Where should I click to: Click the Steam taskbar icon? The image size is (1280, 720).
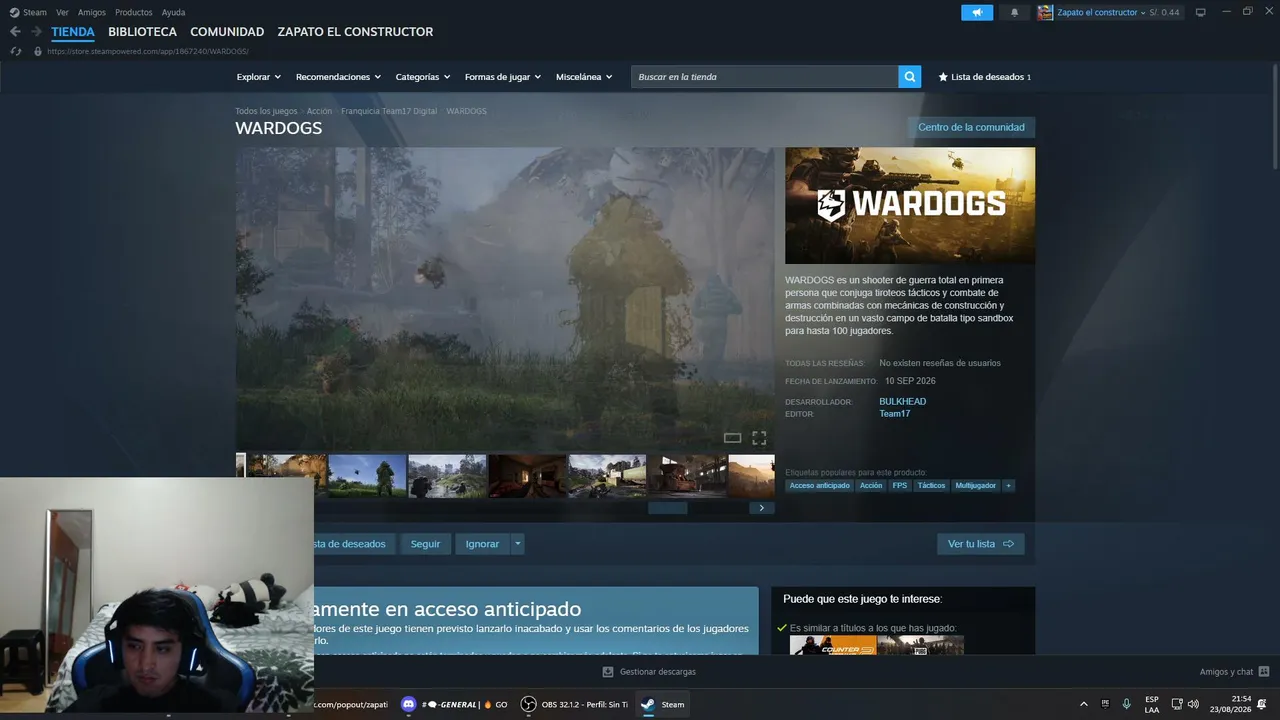(648, 704)
